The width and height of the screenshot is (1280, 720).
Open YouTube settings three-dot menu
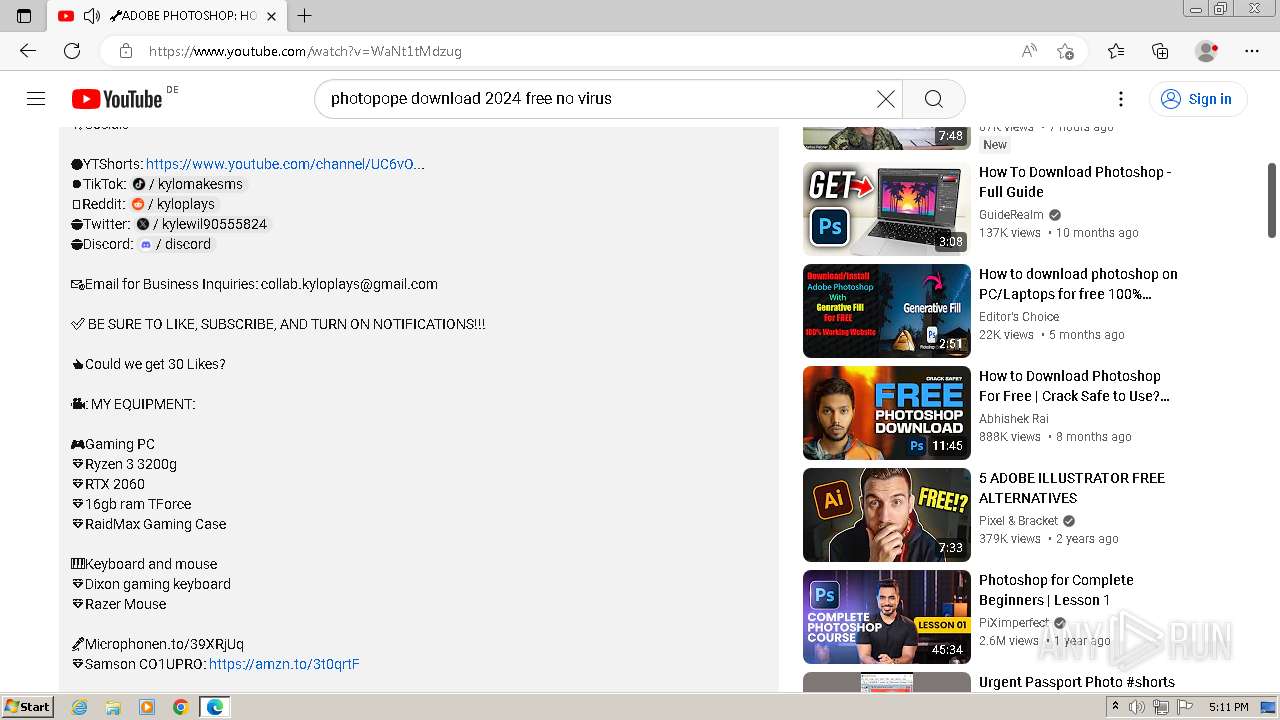click(x=1121, y=98)
